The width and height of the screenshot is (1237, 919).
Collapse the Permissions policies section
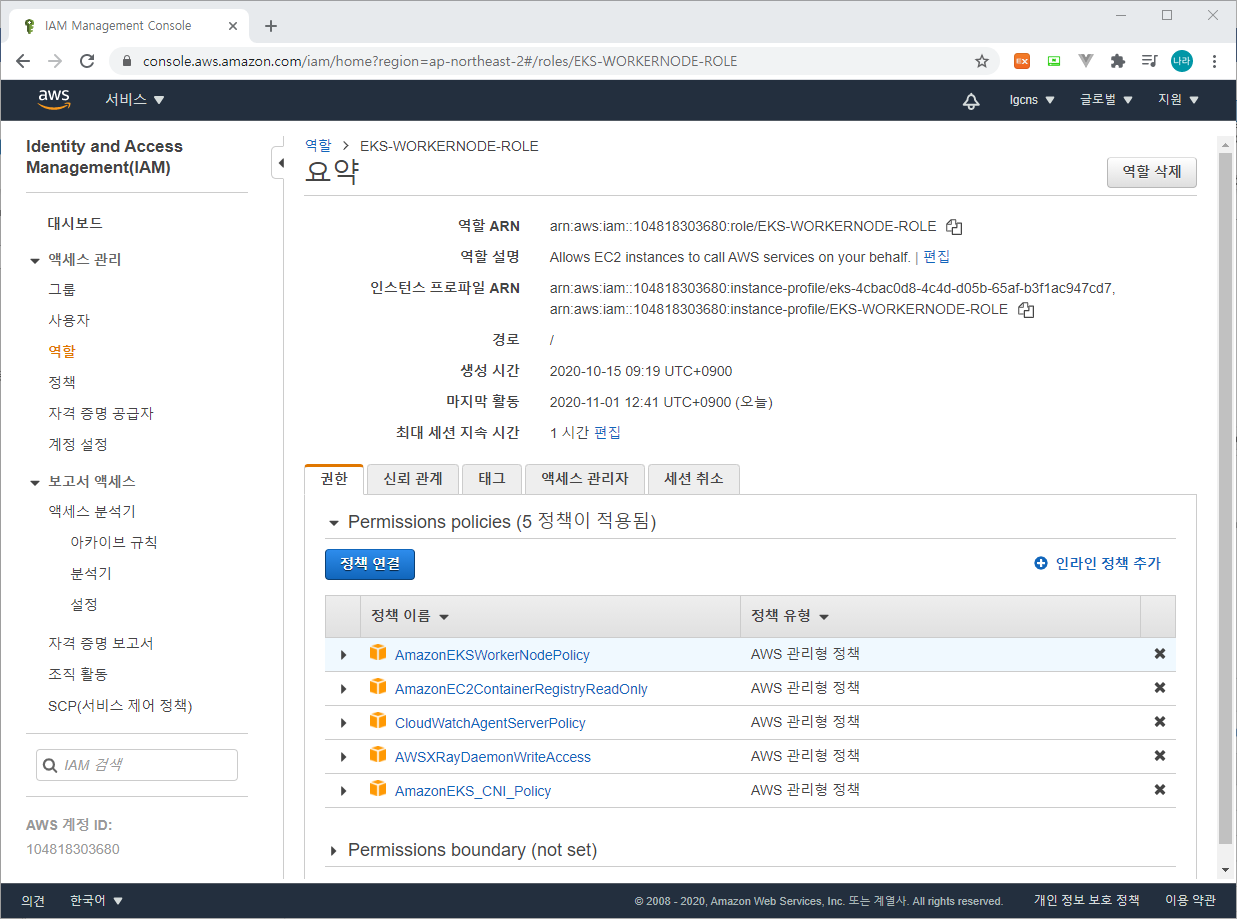tap(333, 523)
